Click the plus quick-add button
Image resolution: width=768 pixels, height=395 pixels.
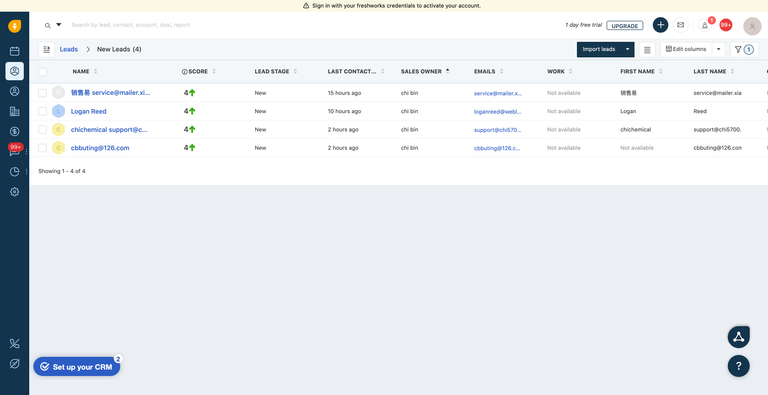point(660,25)
